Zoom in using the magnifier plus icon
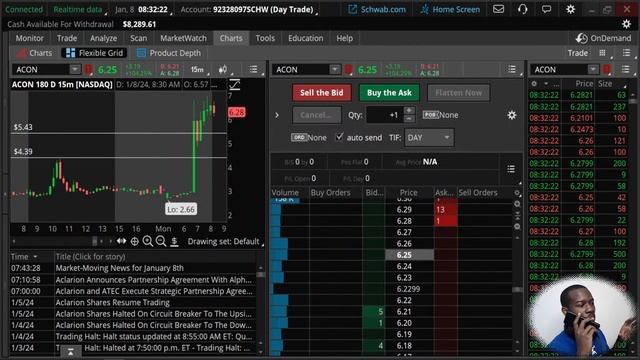Image resolution: width=640 pixels, height=360 pixels. 147,241
